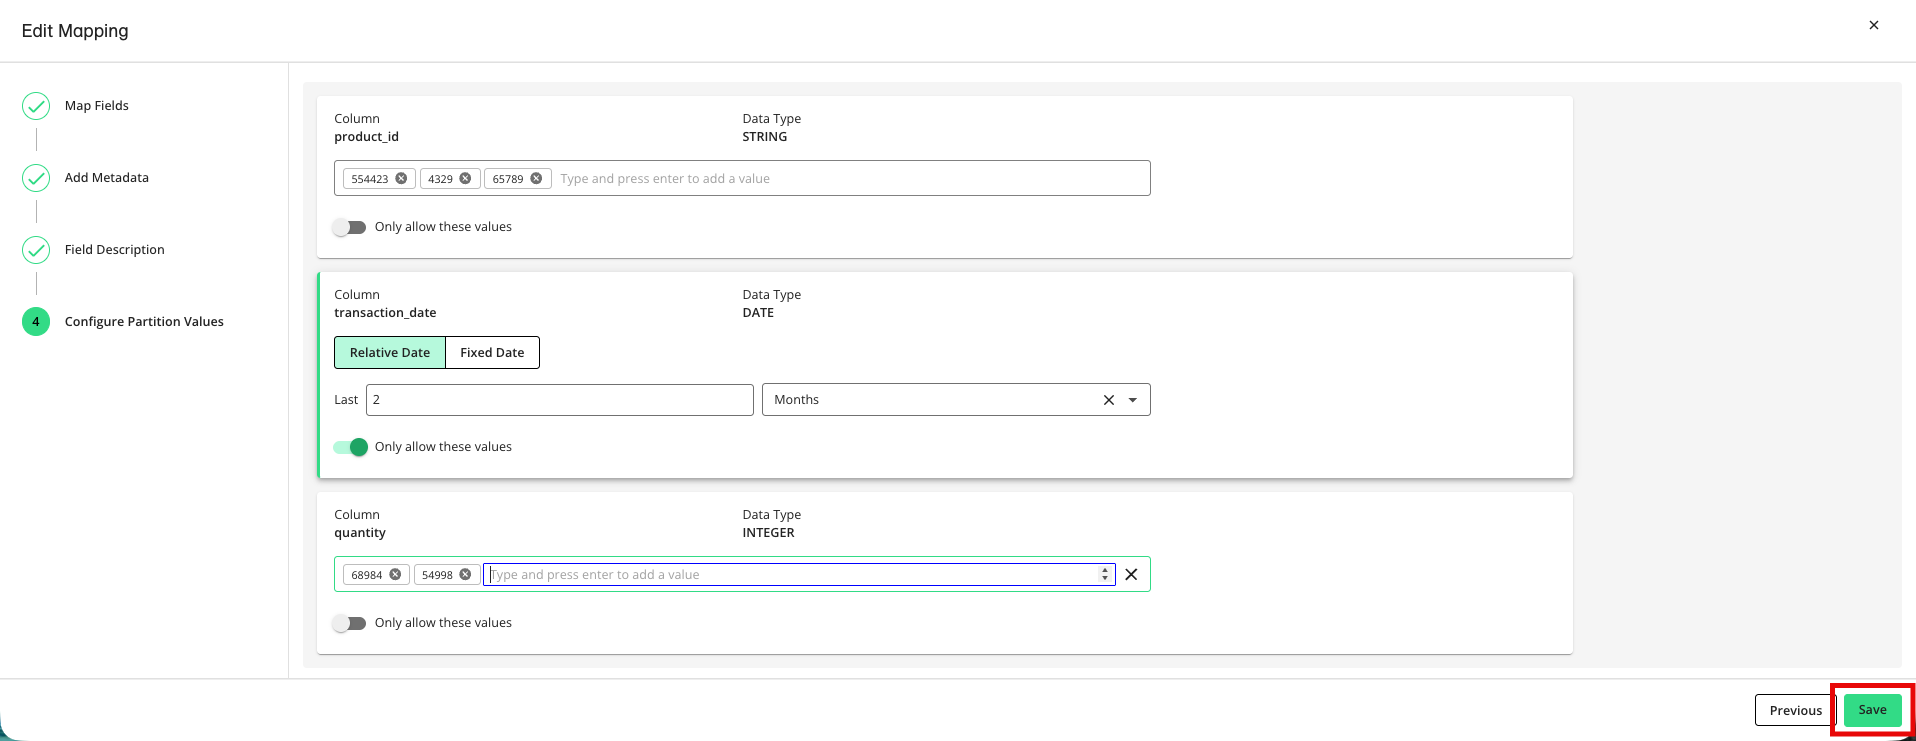Remove the 68984 quantity chip
The width and height of the screenshot is (1916, 741).
pos(395,575)
